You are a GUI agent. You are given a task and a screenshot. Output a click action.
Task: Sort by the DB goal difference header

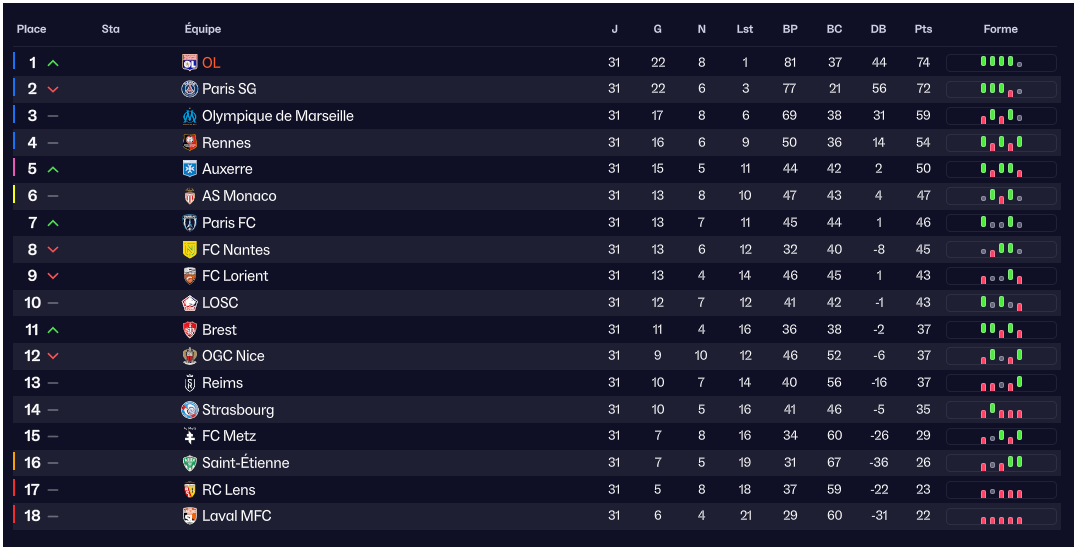[x=878, y=29]
